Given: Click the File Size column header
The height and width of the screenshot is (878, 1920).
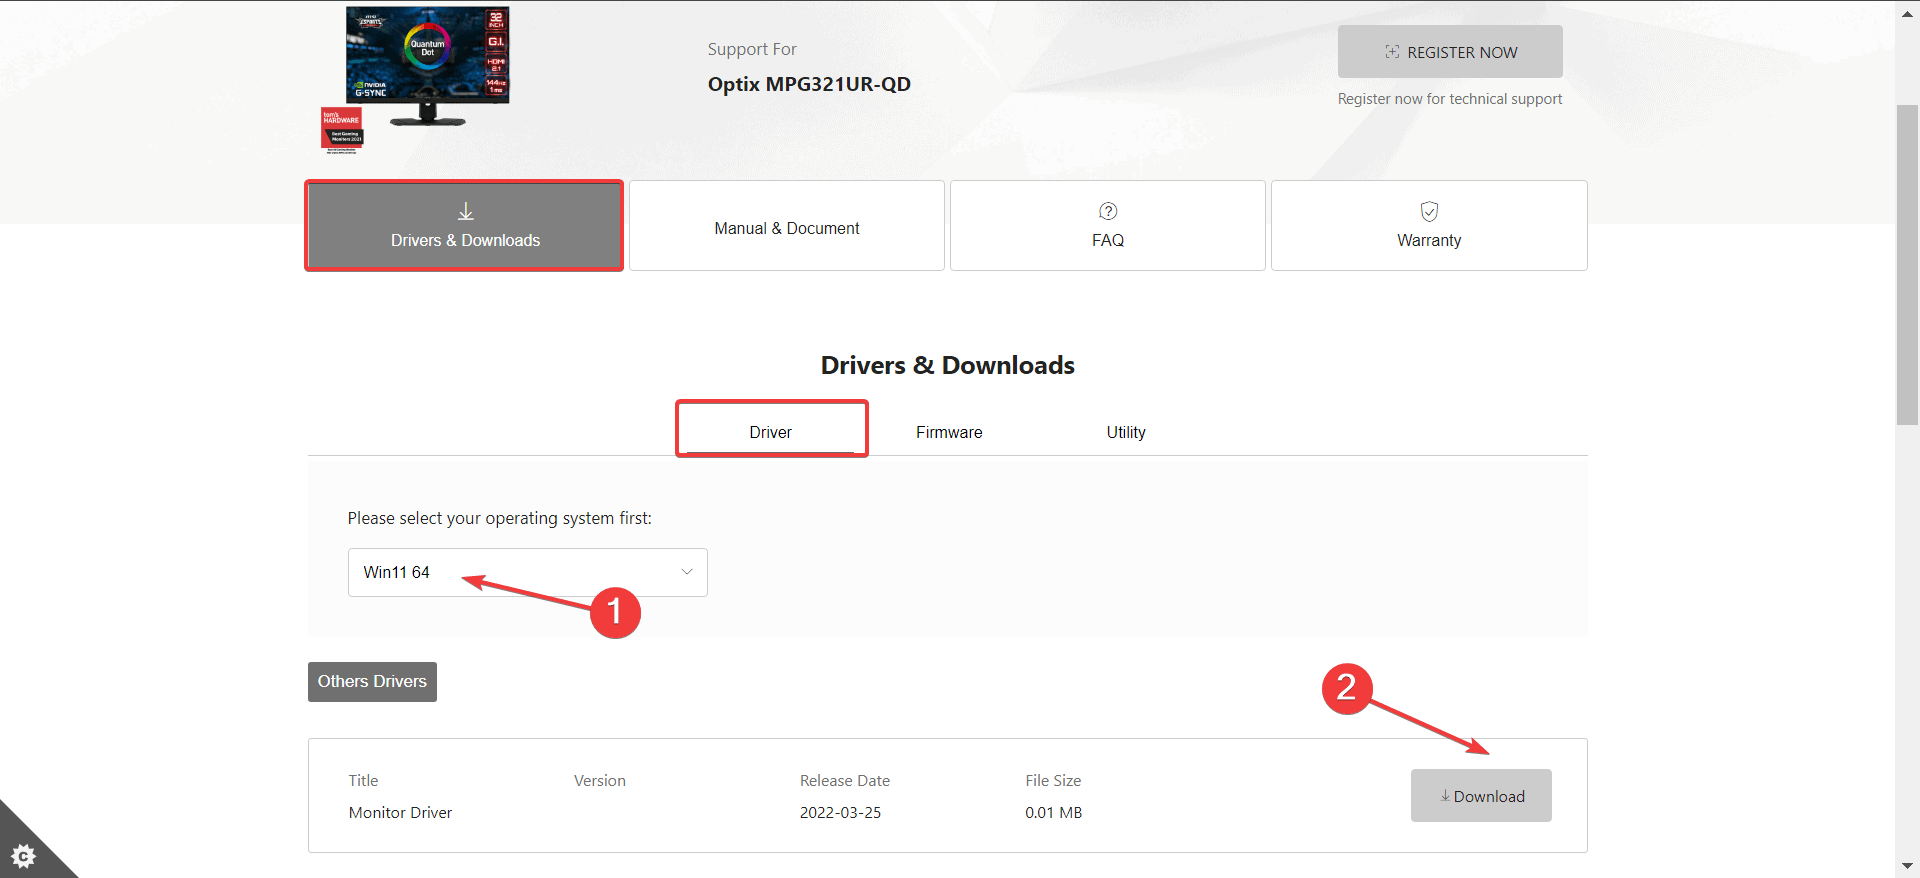Looking at the screenshot, I should pyautogui.click(x=1053, y=780).
